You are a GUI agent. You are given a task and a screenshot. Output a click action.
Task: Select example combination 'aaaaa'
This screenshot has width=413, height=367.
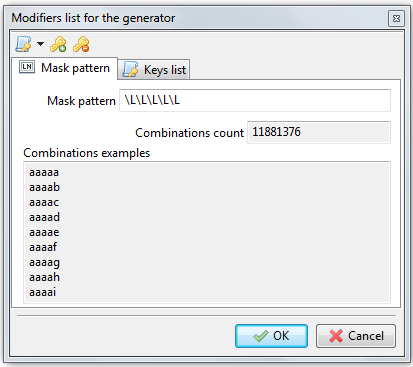[44, 172]
